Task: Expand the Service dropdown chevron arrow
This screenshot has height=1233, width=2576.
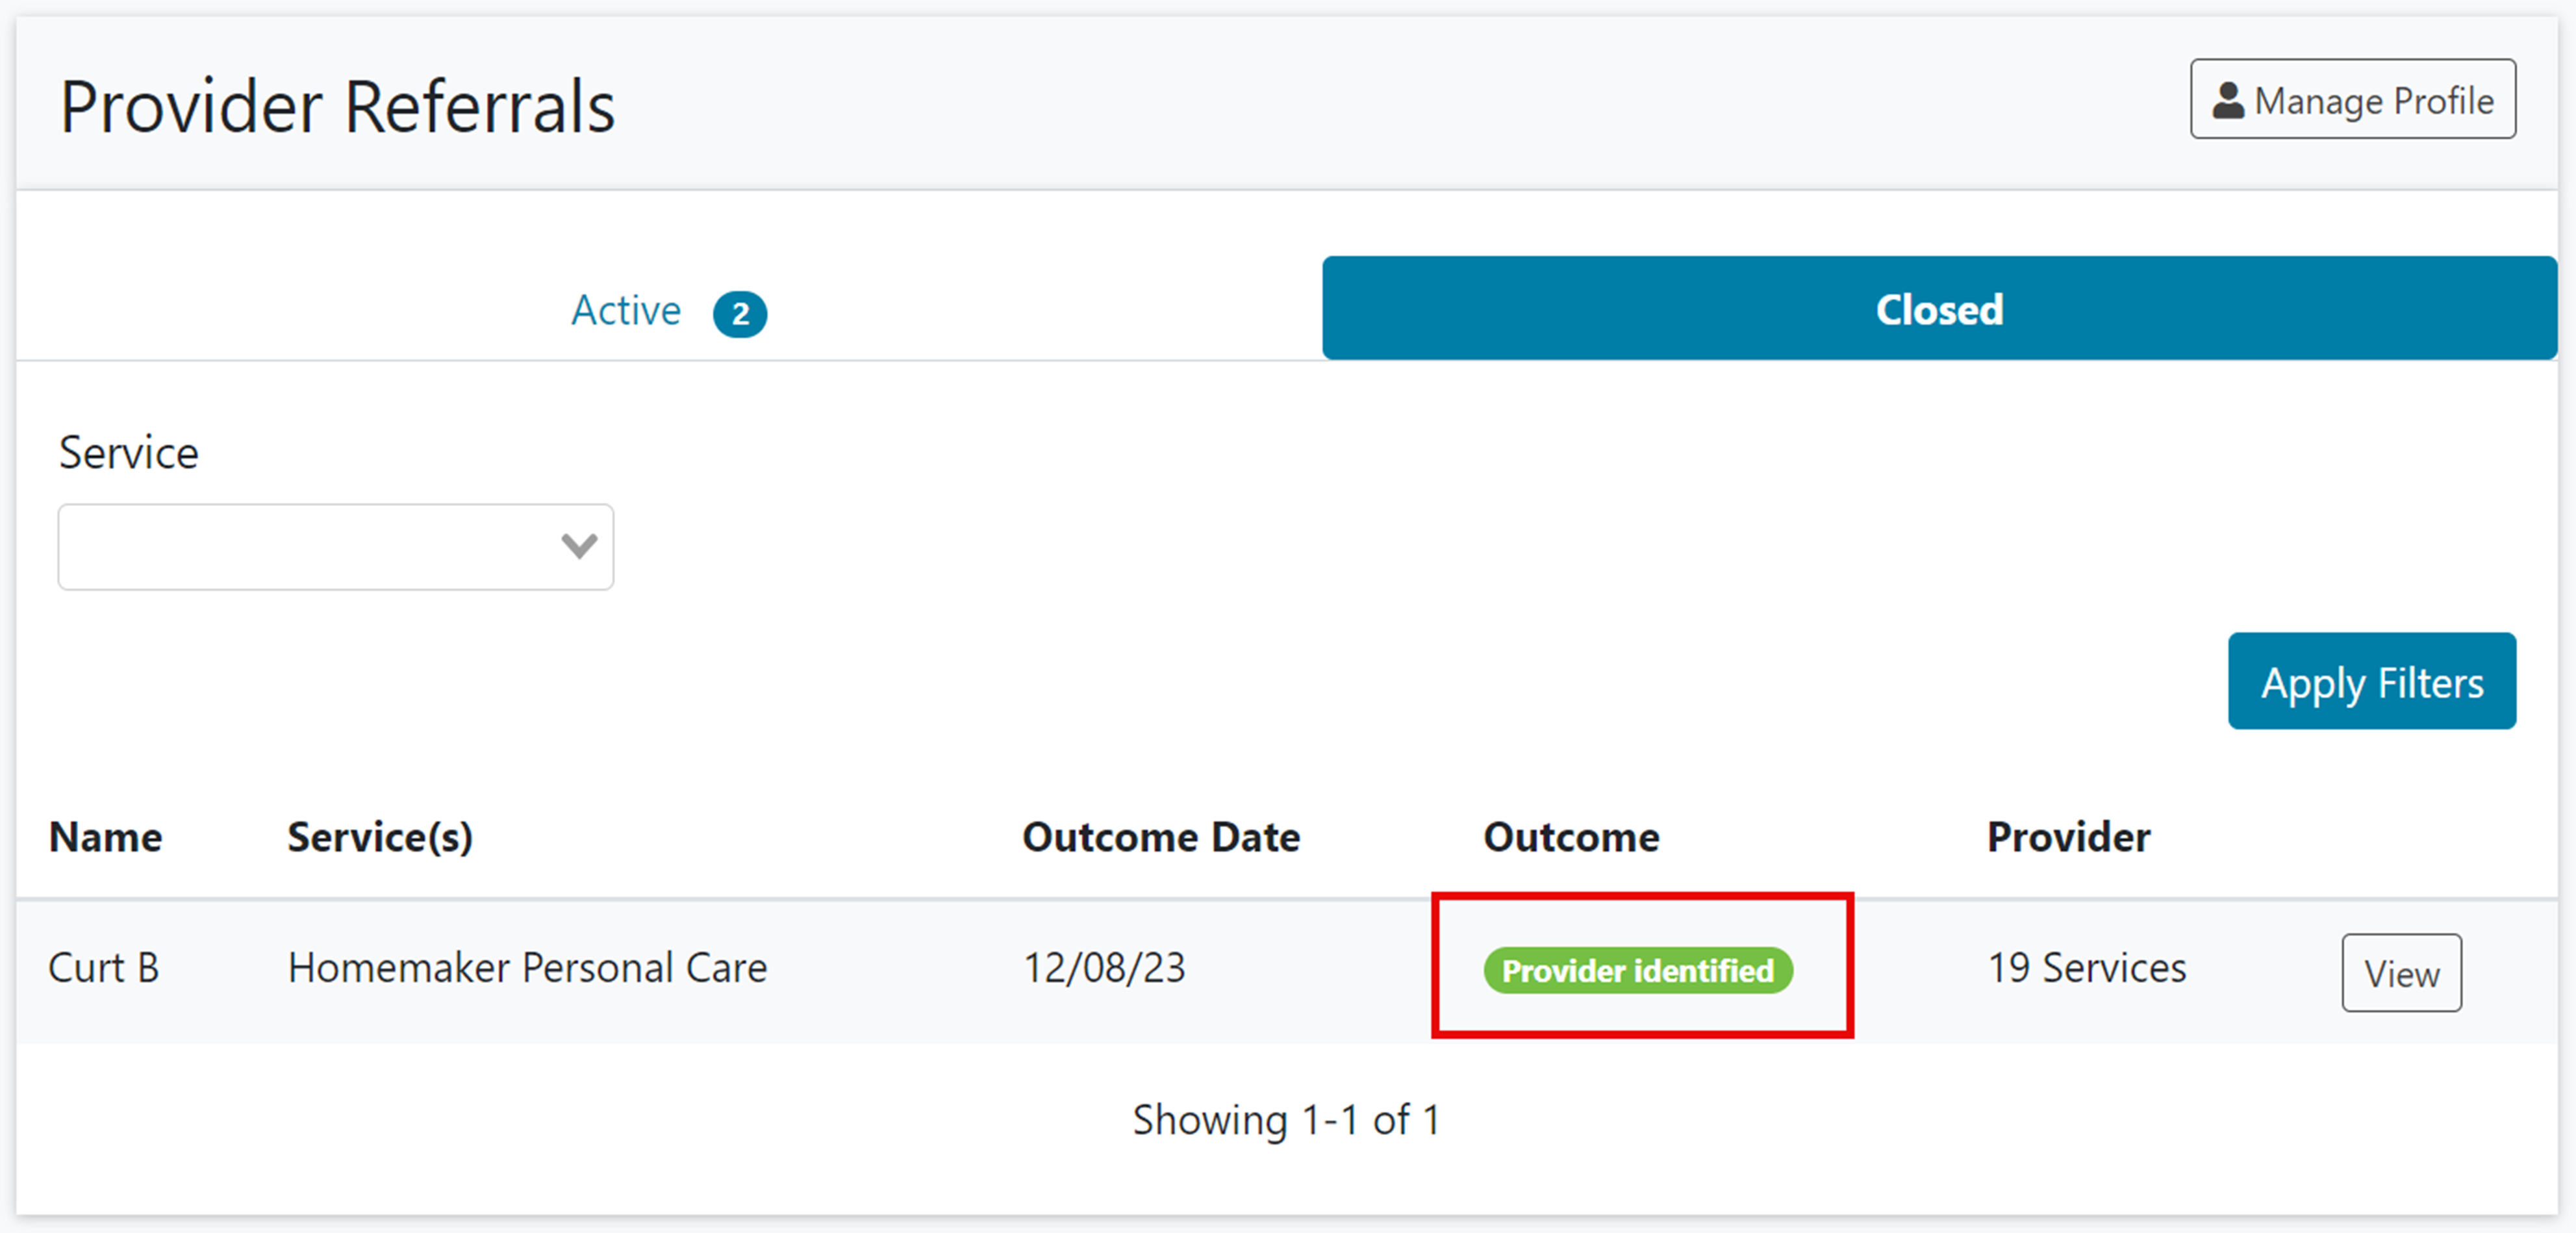Action: pyautogui.click(x=579, y=546)
